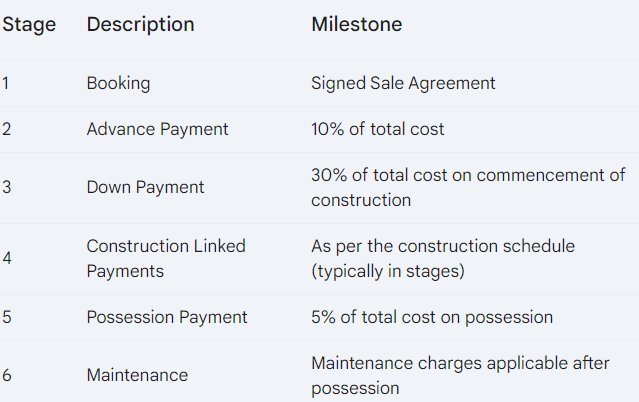Image resolution: width=639 pixels, height=402 pixels.
Task: Click the Stage column header
Action: click(29, 25)
